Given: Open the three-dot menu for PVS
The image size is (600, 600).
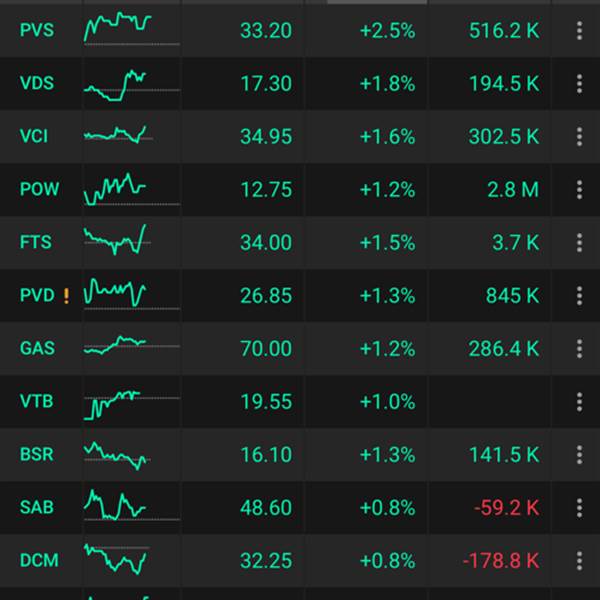Looking at the screenshot, I should click(579, 31).
